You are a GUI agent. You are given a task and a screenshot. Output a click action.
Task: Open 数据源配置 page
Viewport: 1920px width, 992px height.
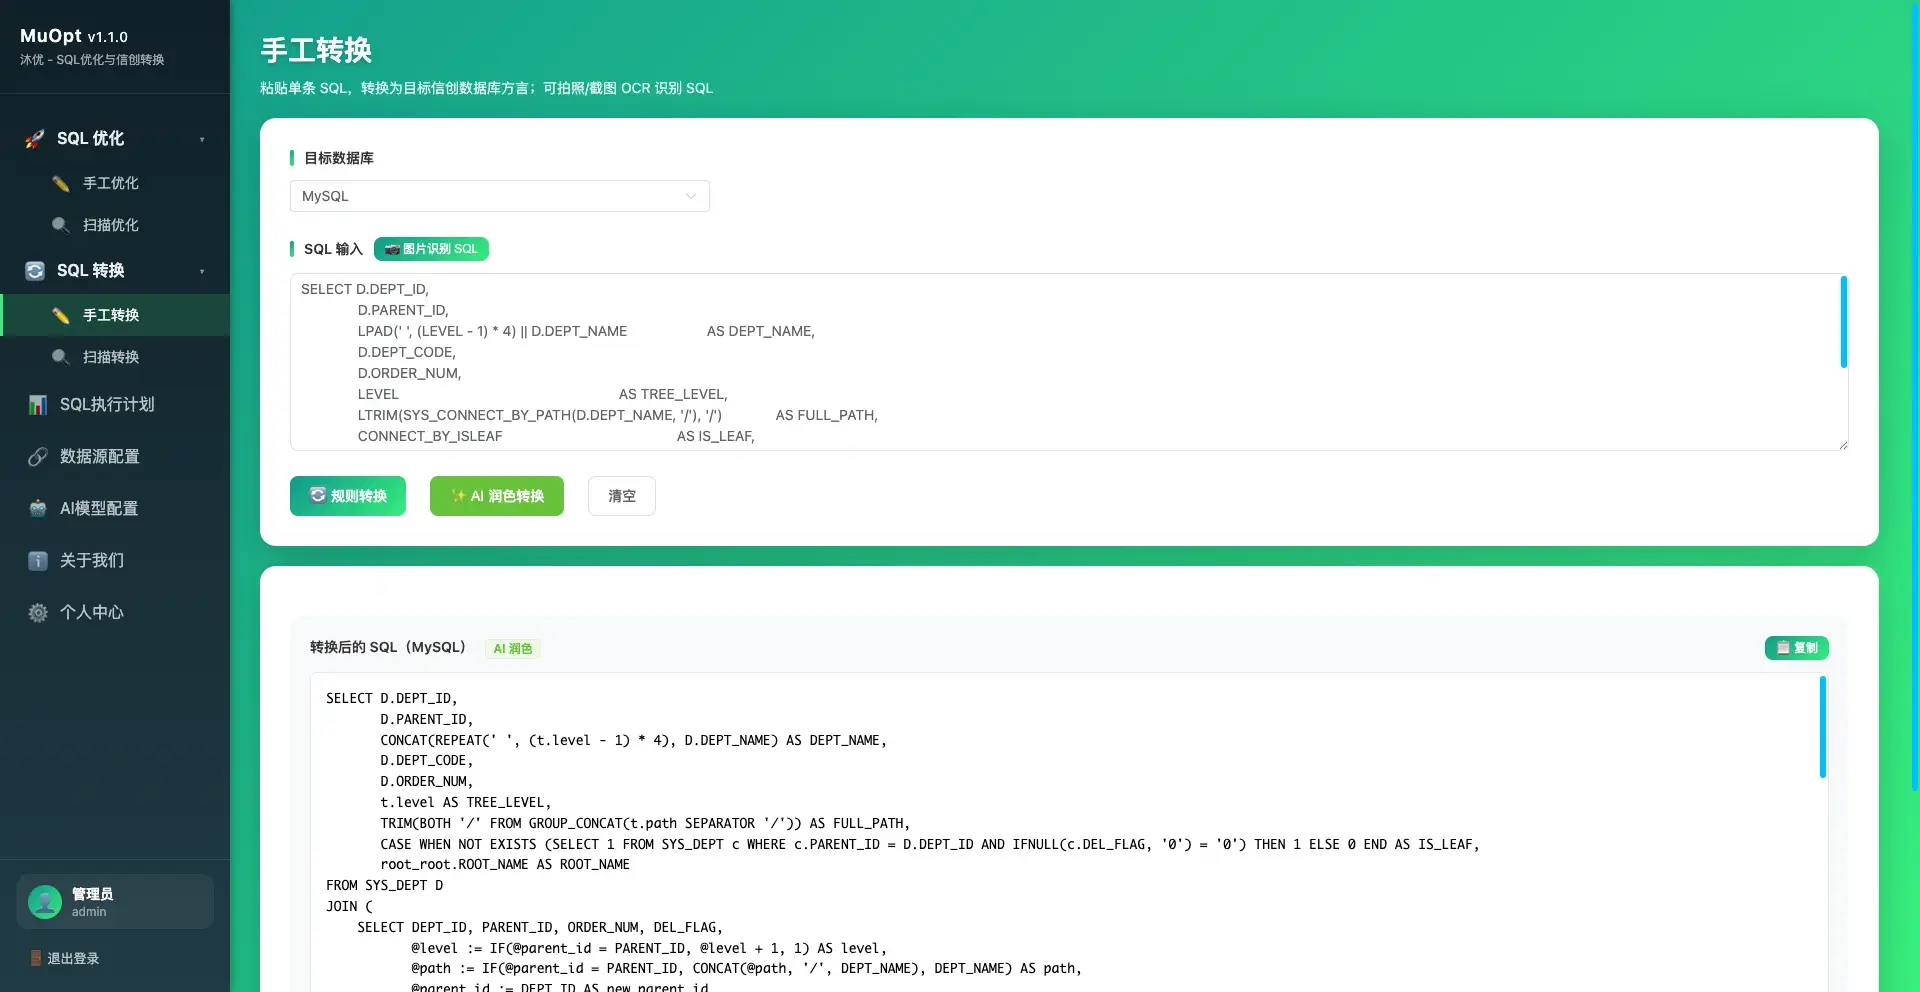coord(115,457)
